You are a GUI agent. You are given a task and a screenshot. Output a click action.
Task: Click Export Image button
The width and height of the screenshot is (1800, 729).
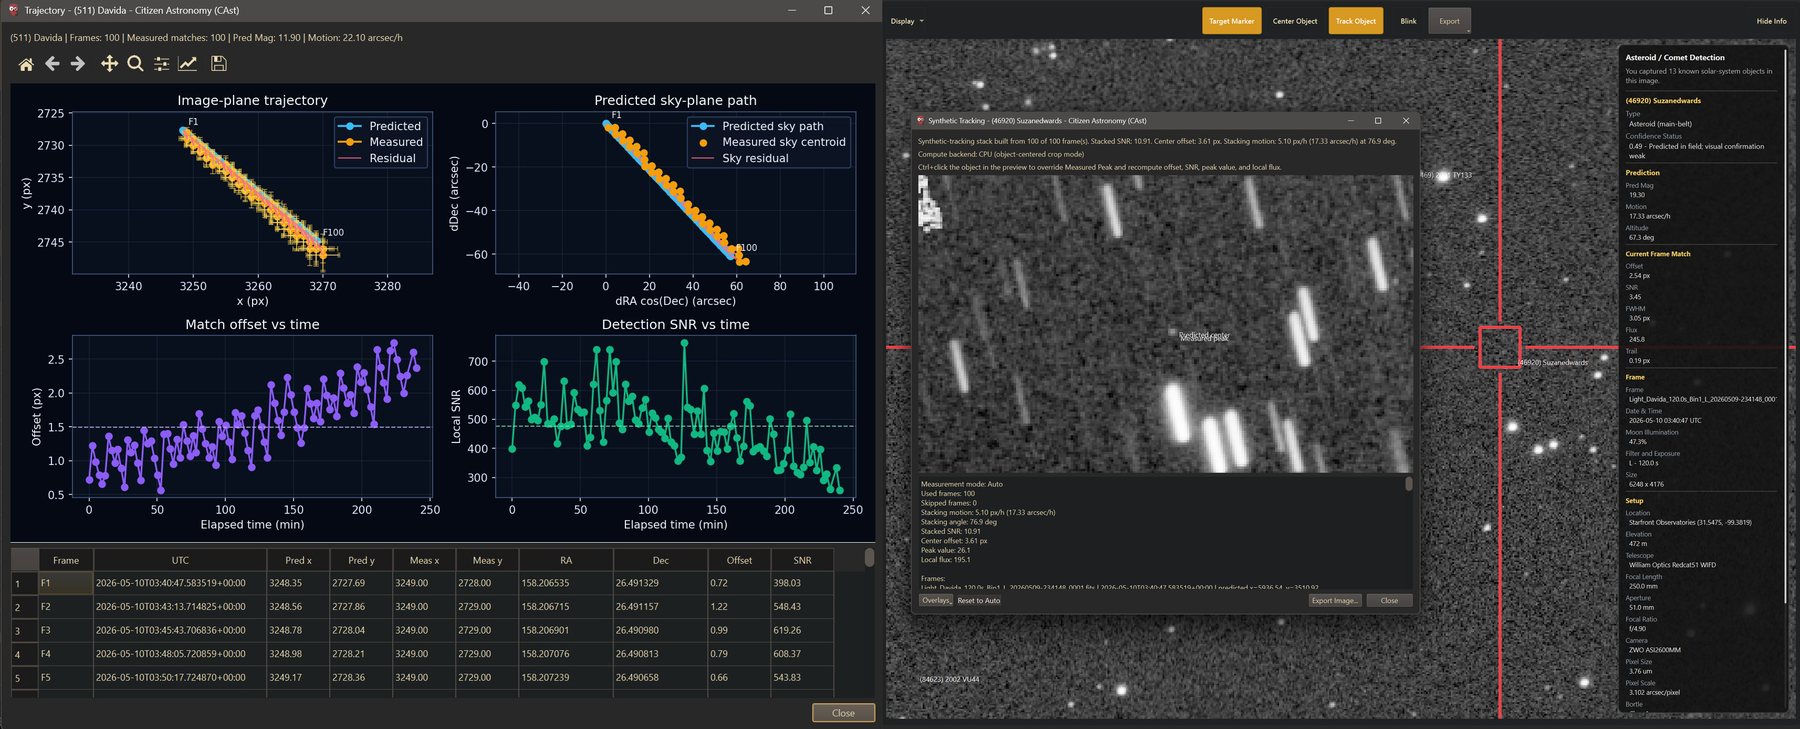(1335, 601)
